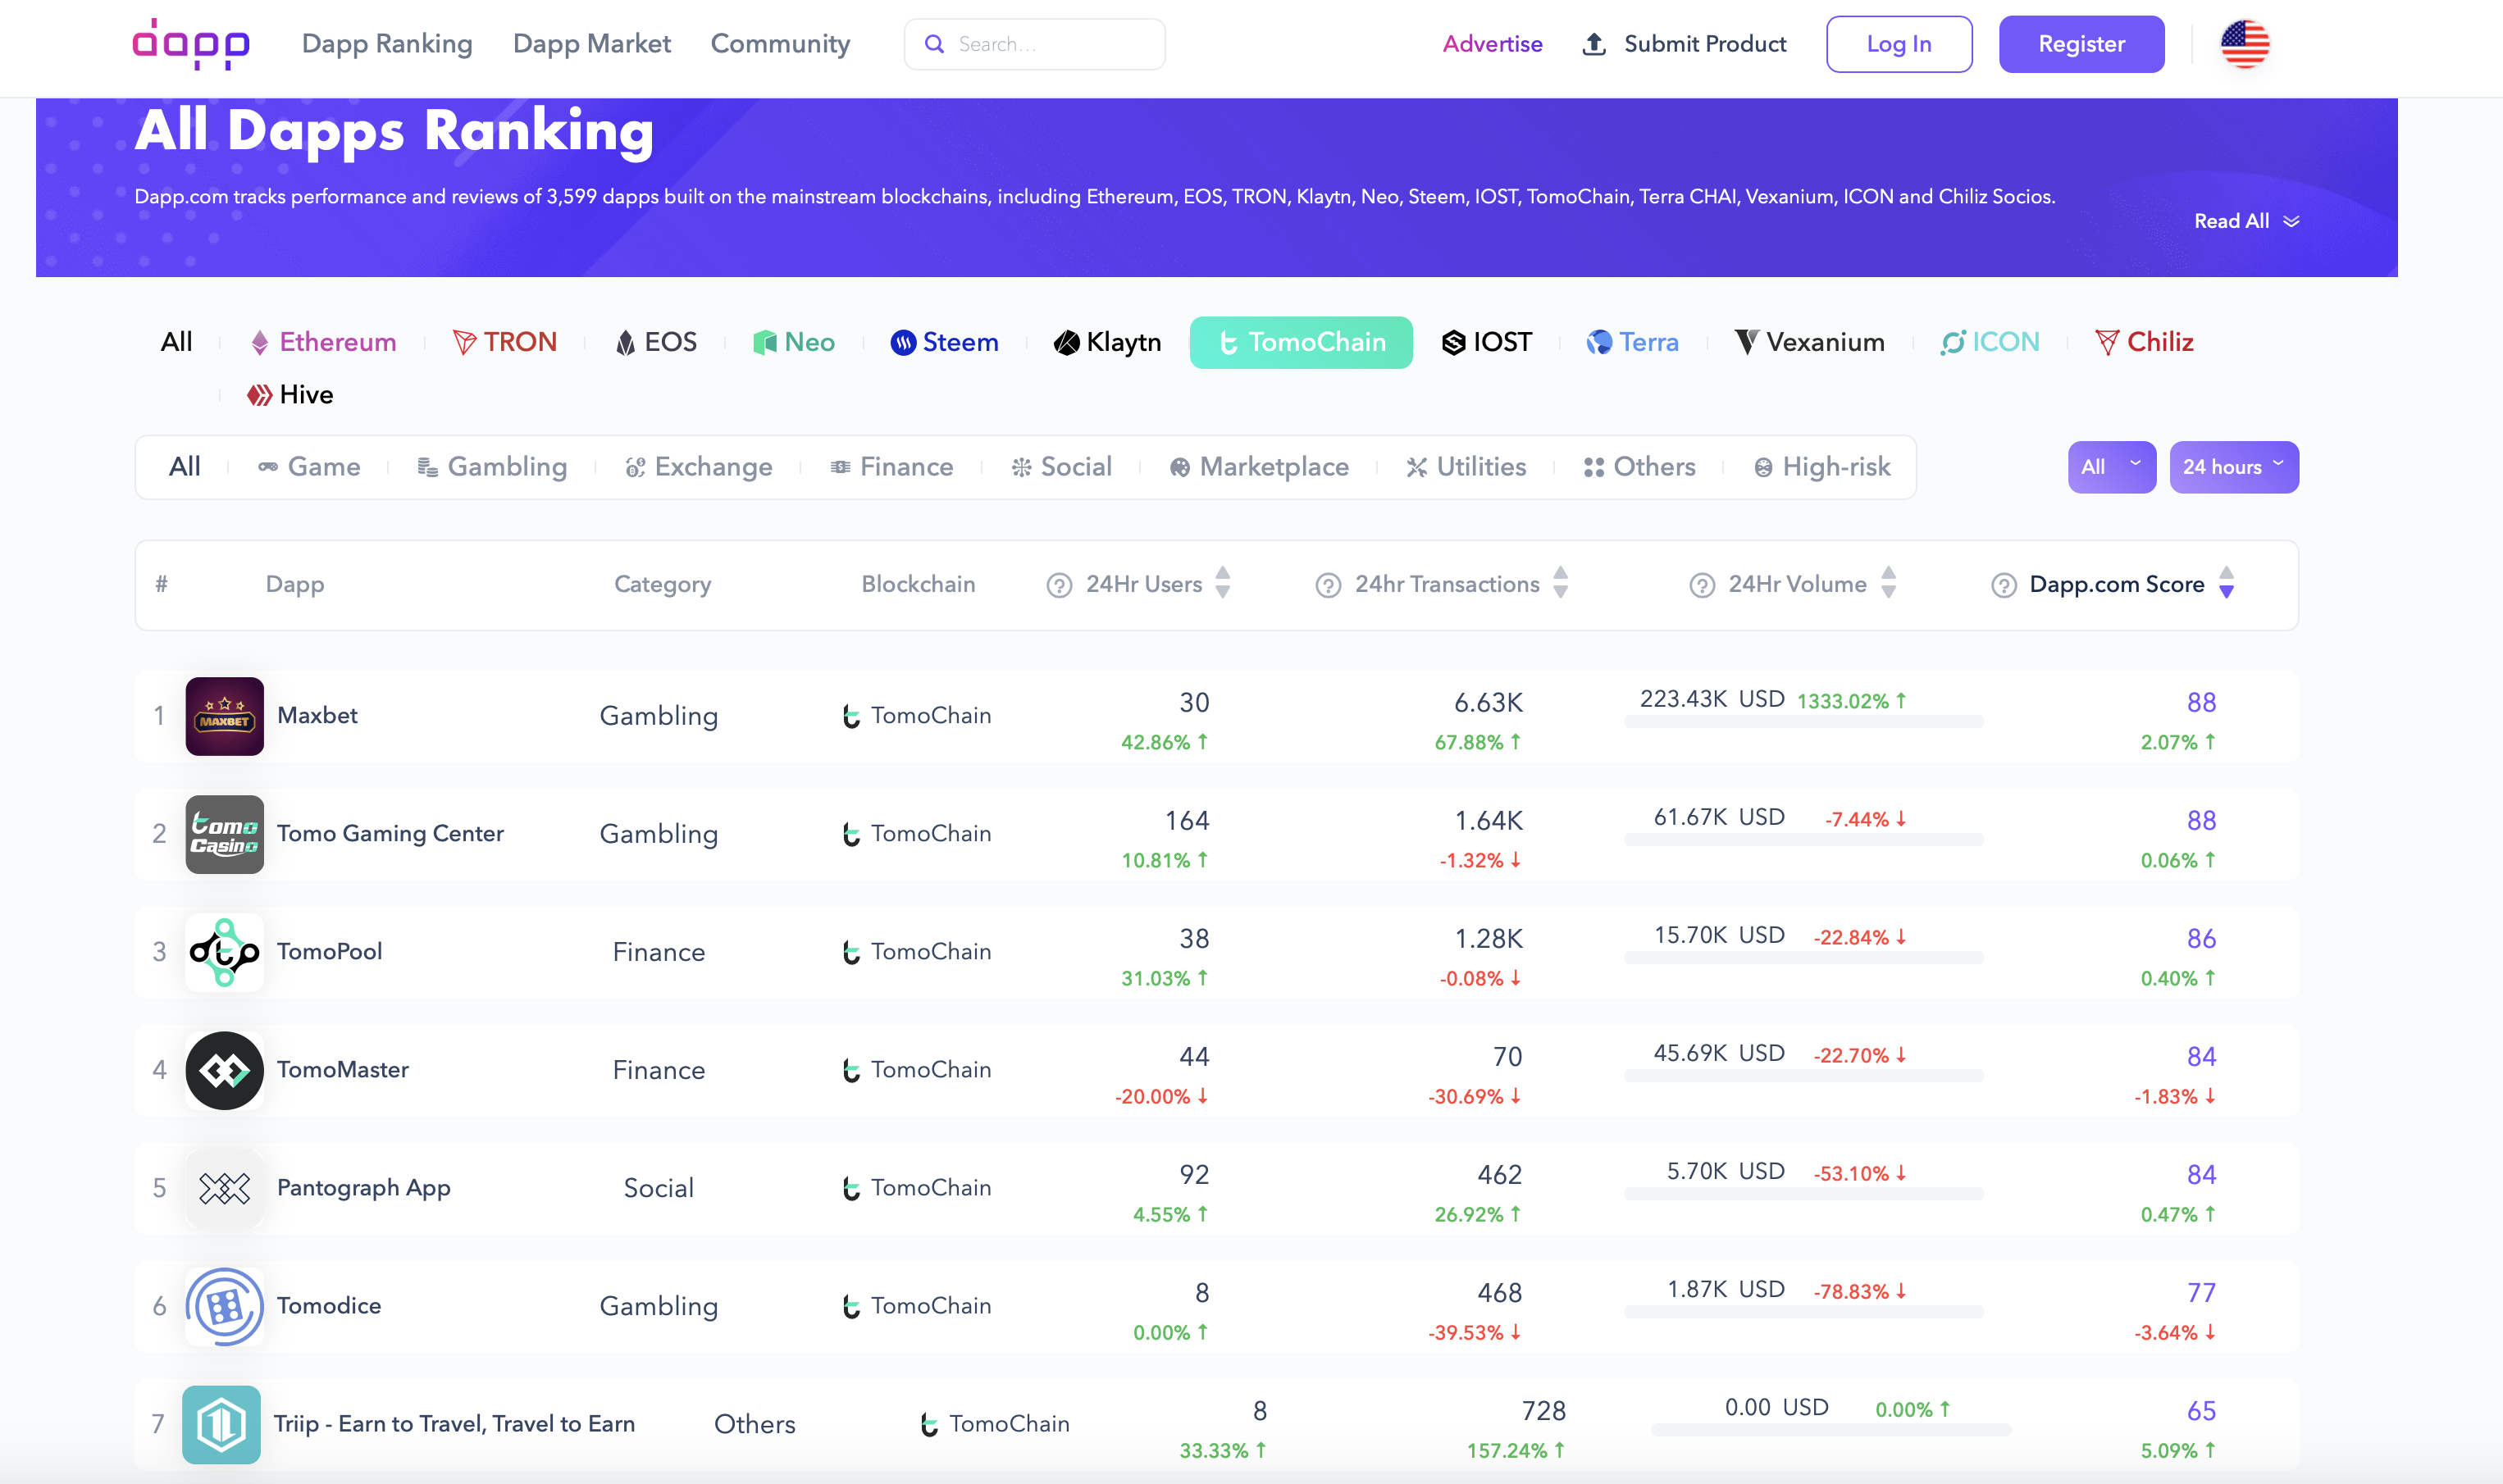Sort by Dapp.com Score arrows
The height and width of the screenshot is (1484, 2503).
click(2226, 583)
